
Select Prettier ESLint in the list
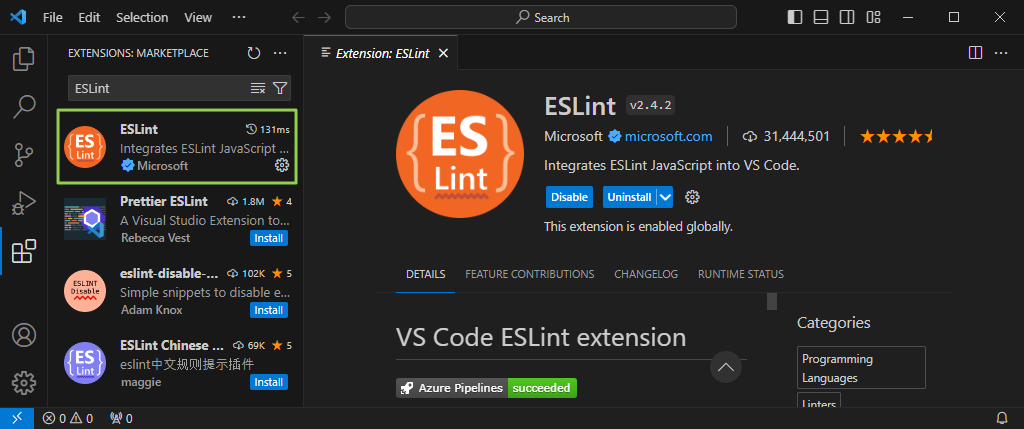coord(177,219)
